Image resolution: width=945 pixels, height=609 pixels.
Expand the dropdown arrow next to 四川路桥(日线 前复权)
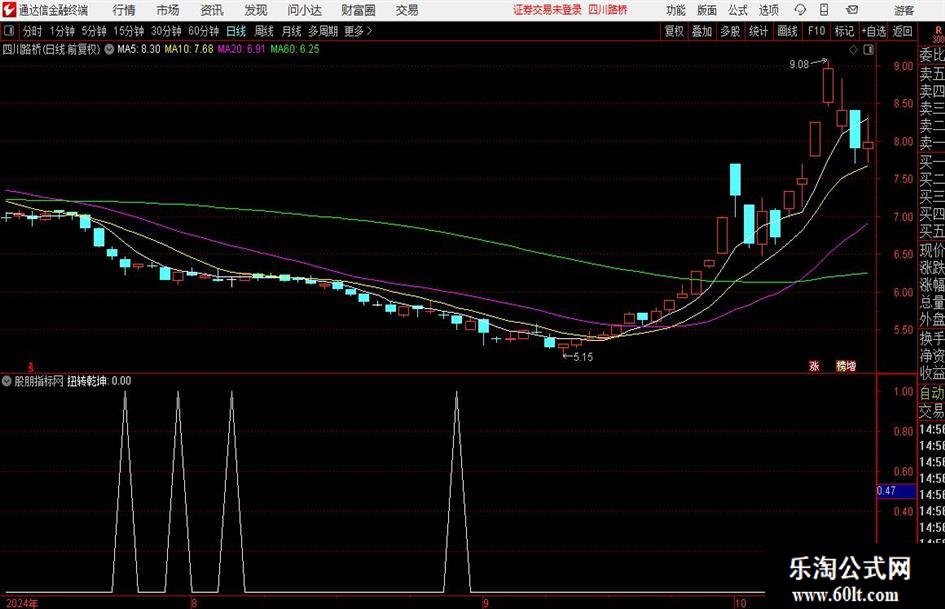tap(109, 49)
